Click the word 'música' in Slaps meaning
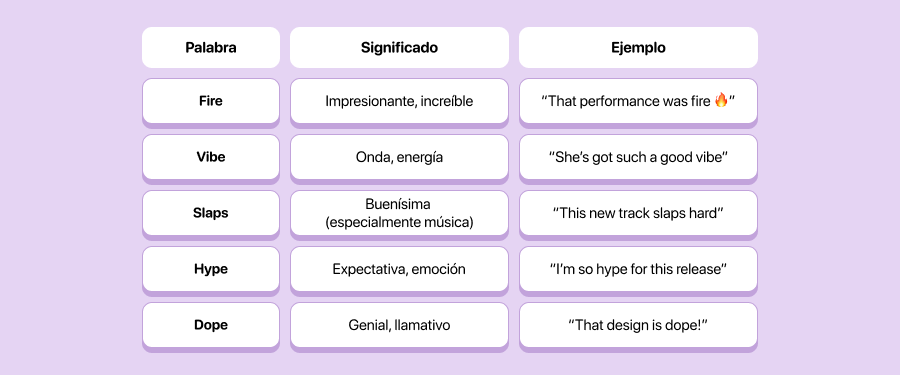Viewport: 900px width, 375px height. (451, 222)
